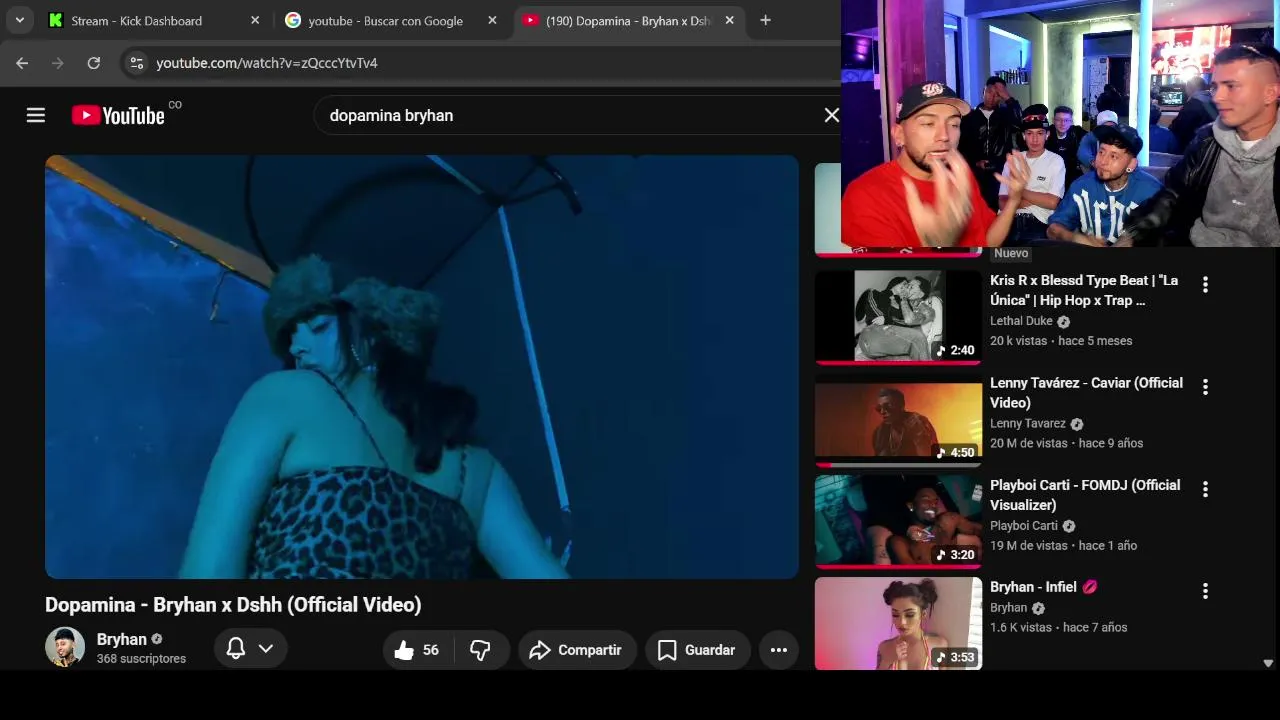The image size is (1280, 720).
Task: Open Playboi Carti FOMDJ thumbnail
Action: (898, 521)
